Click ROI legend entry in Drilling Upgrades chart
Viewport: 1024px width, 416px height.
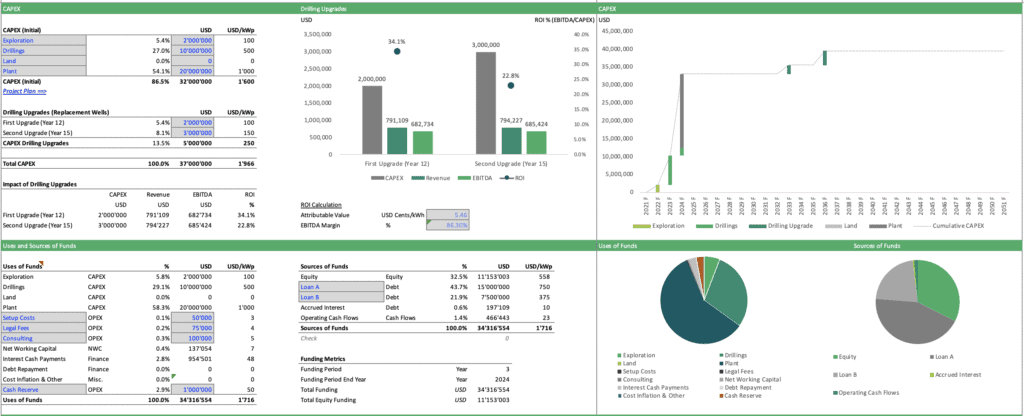click(513, 178)
